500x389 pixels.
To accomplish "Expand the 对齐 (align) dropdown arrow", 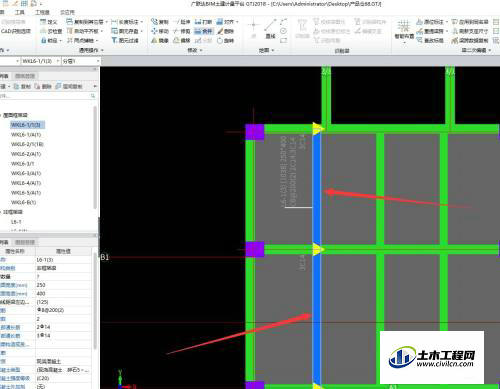I will coord(237,22).
